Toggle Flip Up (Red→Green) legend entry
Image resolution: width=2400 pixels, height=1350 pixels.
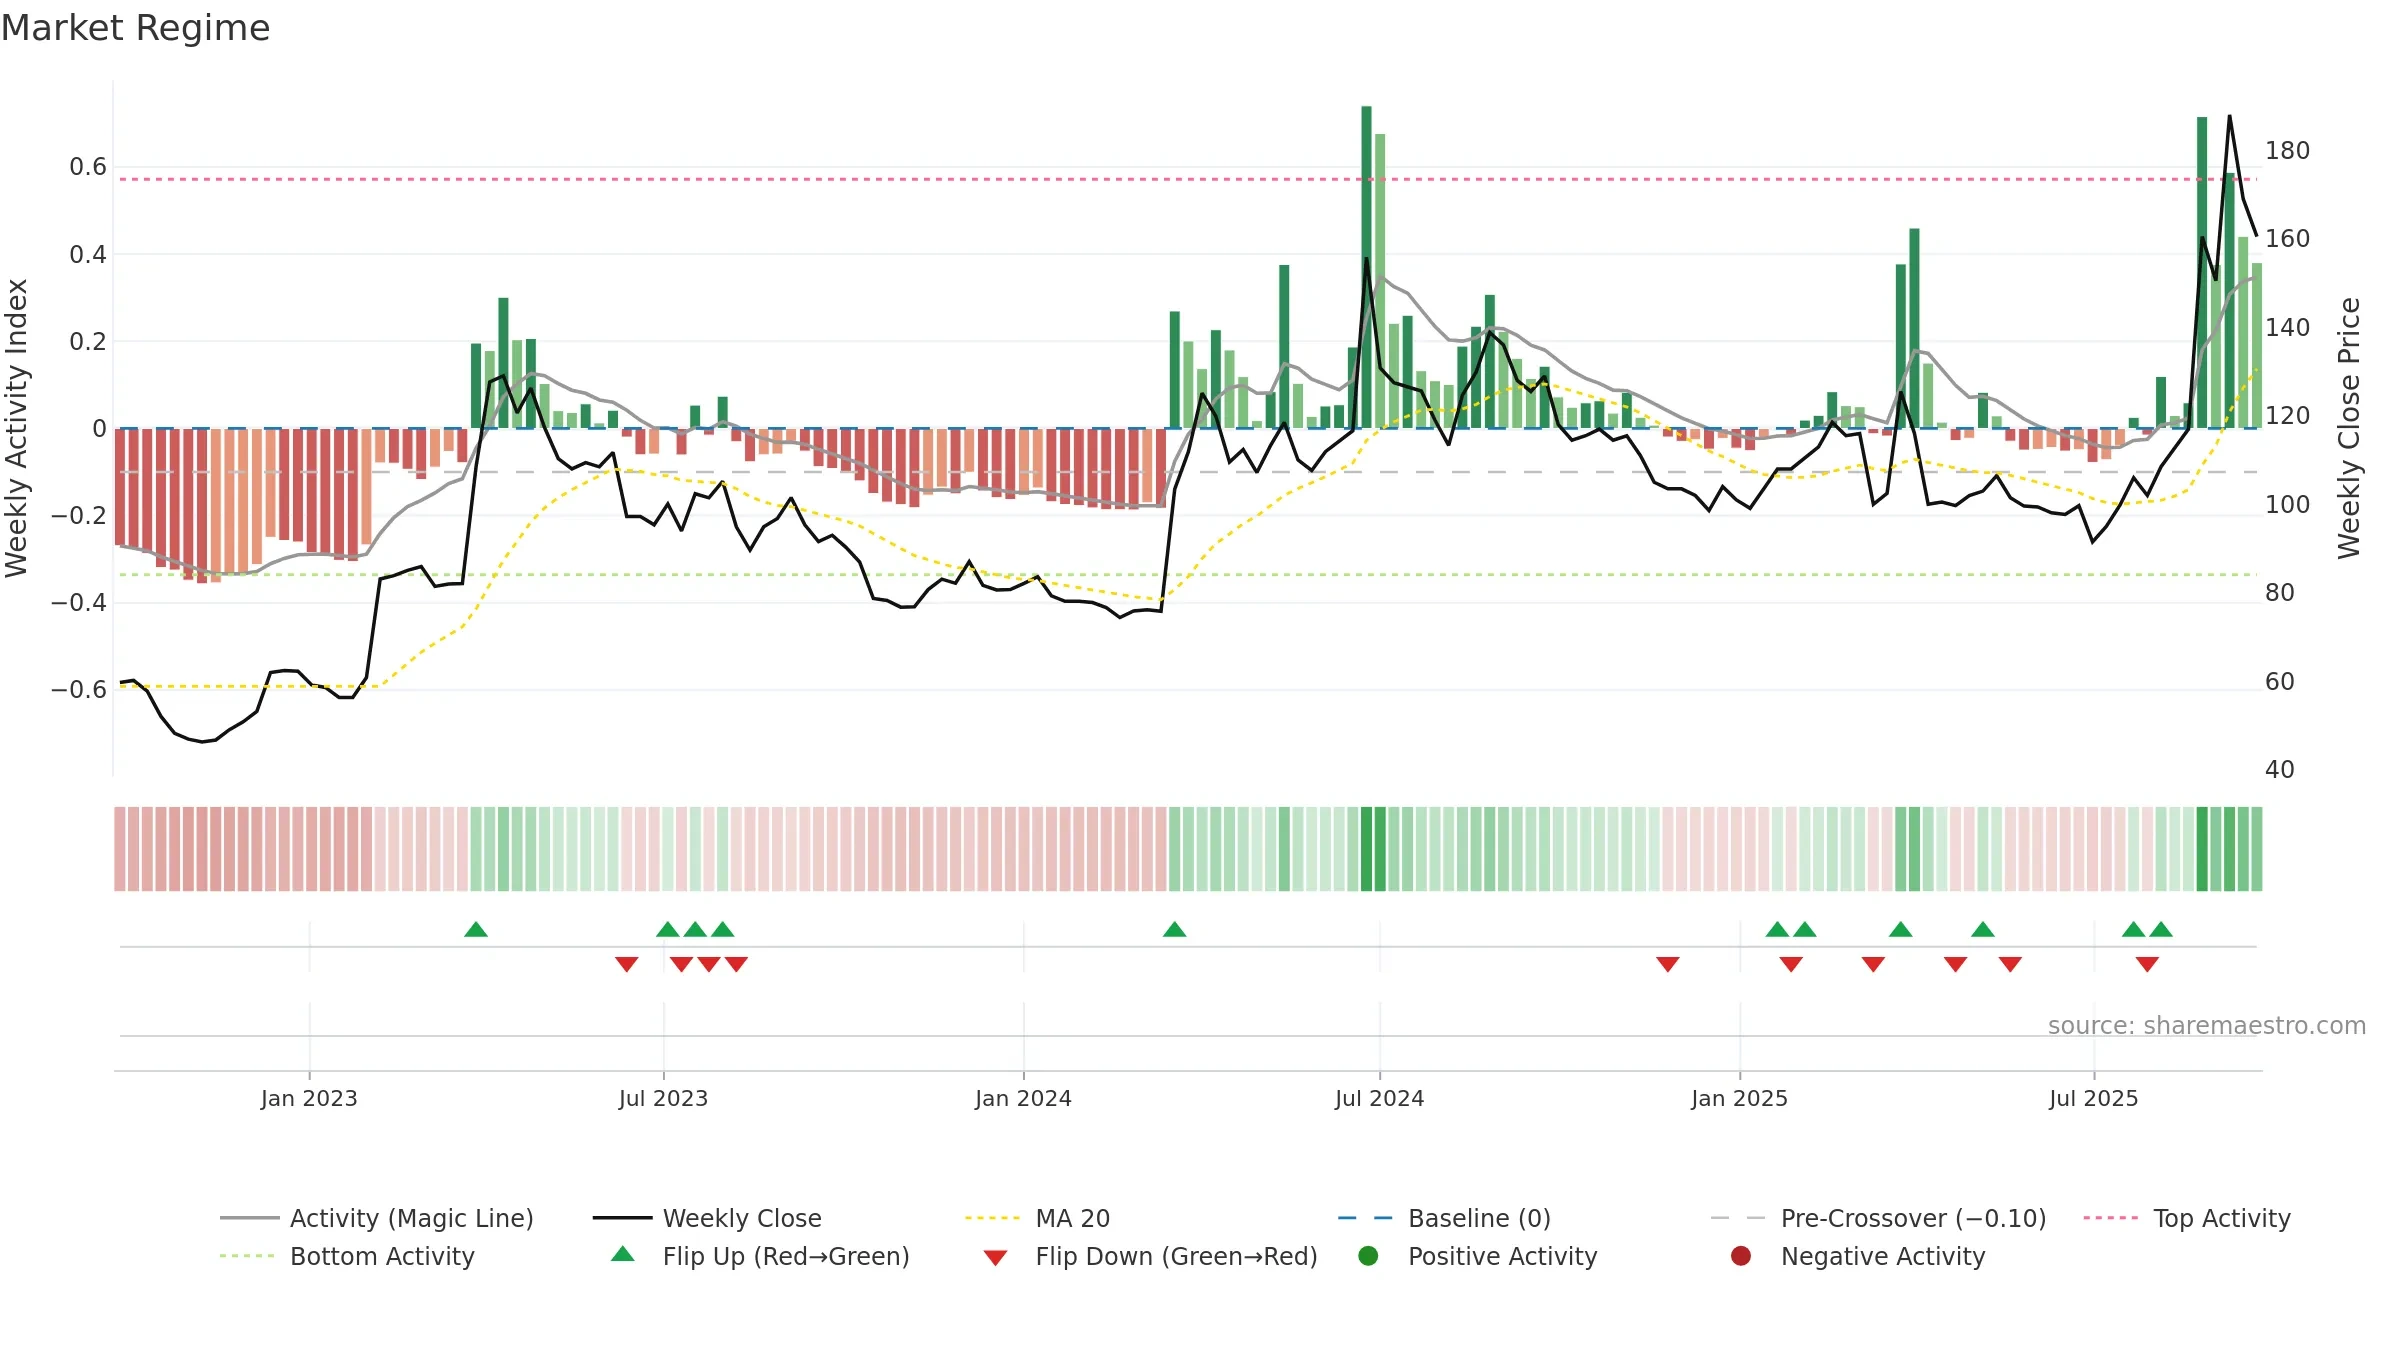[x=760, y=1256]
